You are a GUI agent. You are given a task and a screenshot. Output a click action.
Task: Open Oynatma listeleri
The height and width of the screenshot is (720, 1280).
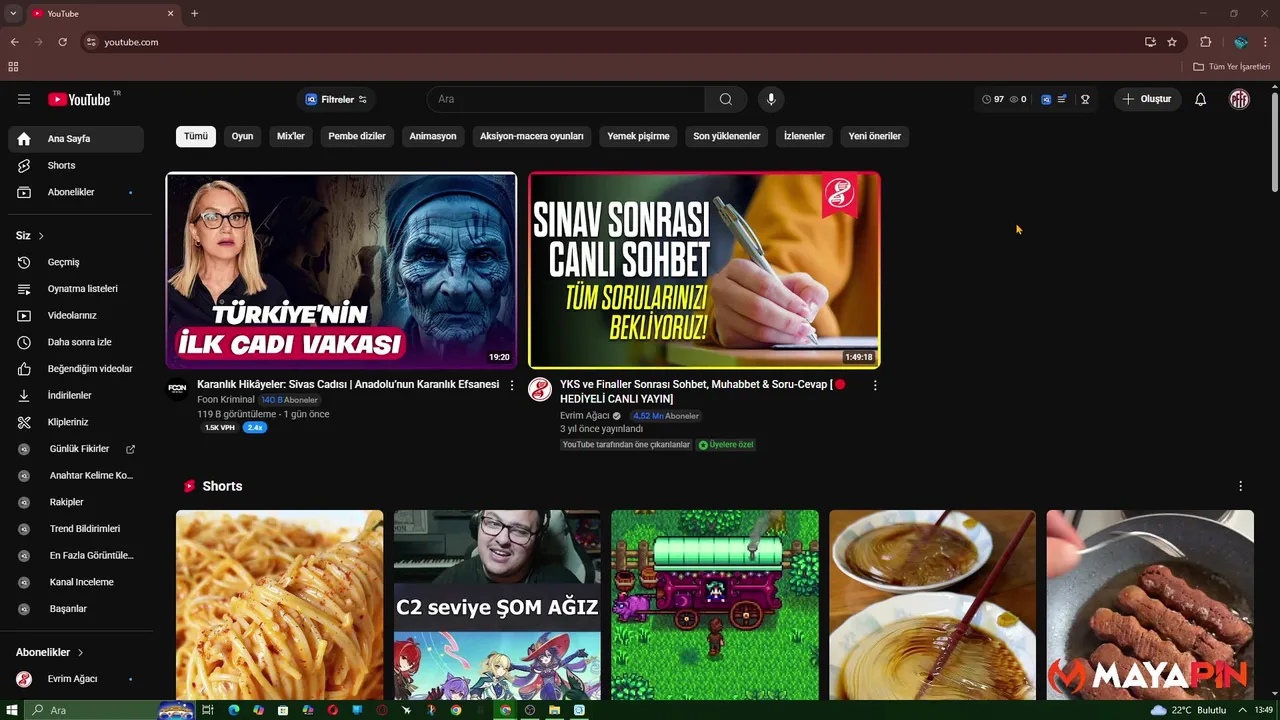[x=76, y=289]
